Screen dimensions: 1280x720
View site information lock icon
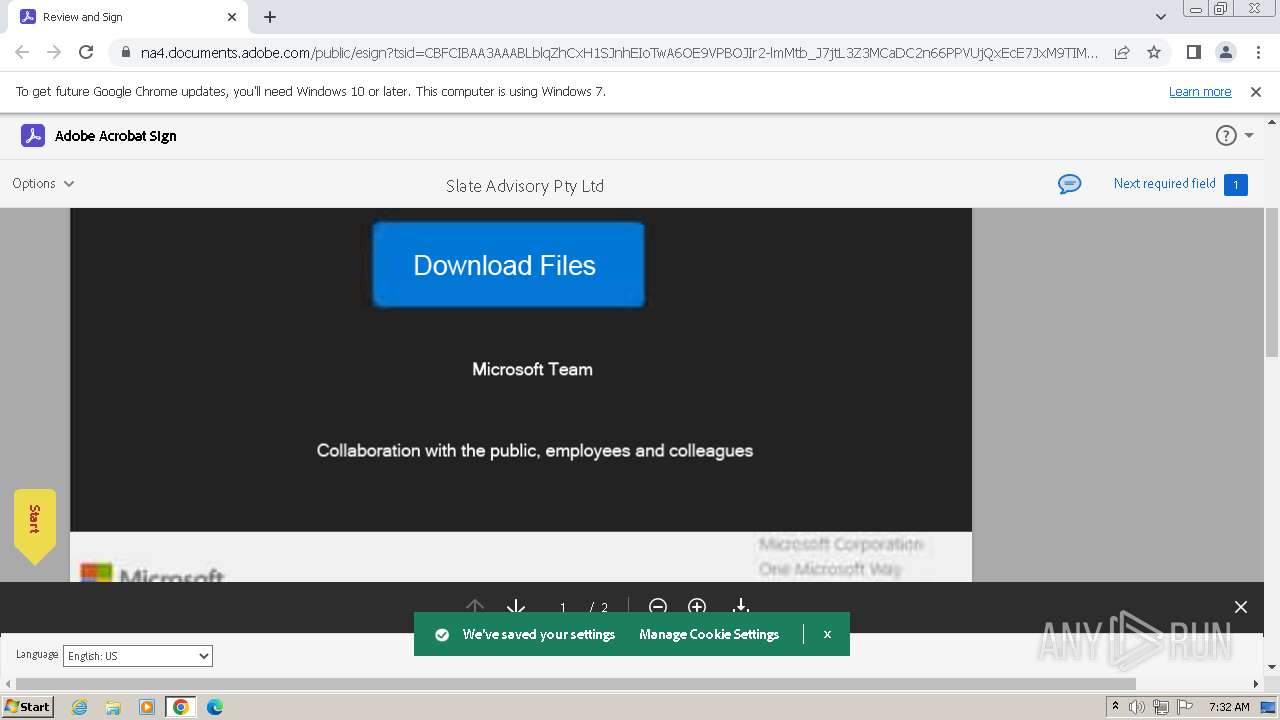125,52
